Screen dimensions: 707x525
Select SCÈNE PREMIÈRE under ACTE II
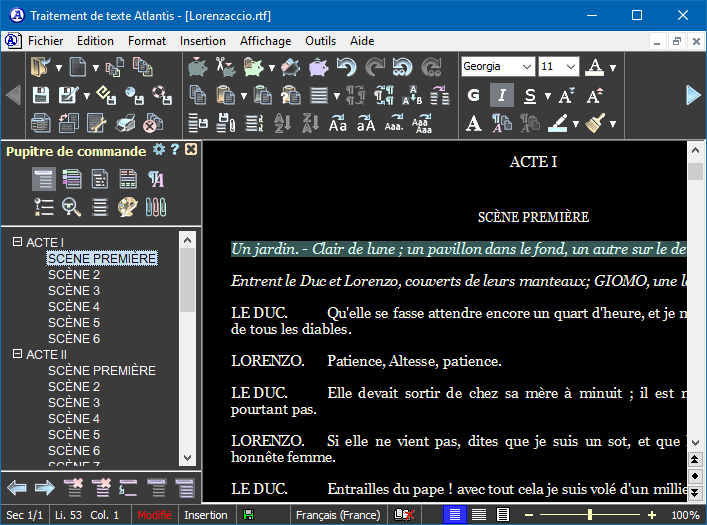coord(102,370)
